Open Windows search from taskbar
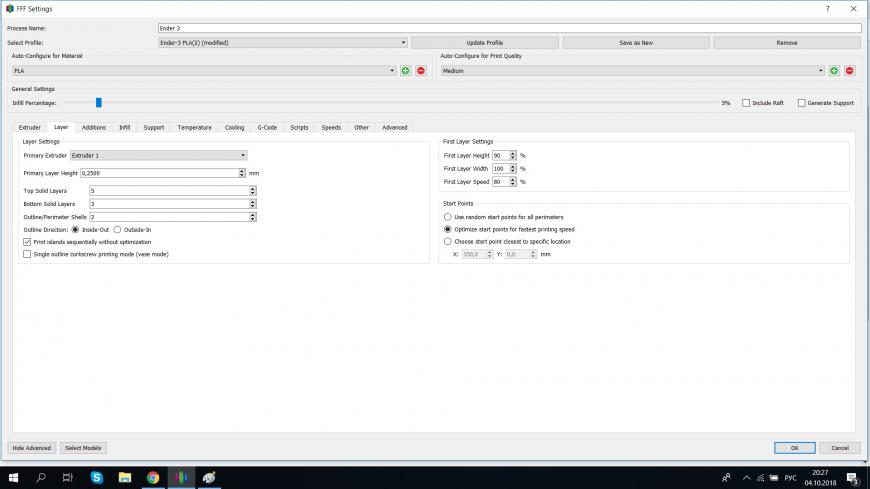The image size is (870, 489). [41, 477]
